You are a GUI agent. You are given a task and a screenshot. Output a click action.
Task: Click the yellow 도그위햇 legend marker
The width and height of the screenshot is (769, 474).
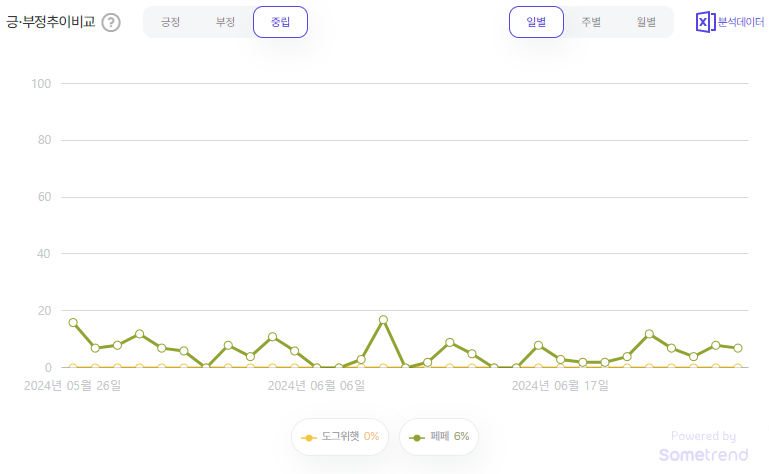pos(308,438)
